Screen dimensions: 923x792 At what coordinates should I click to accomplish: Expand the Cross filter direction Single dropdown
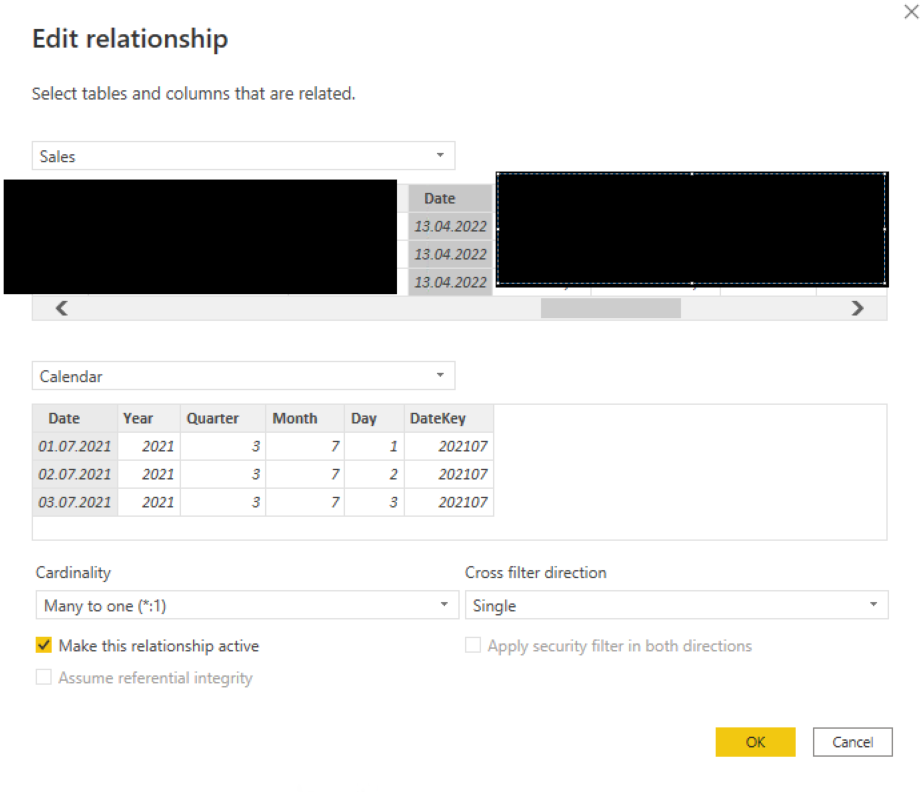[x=676, y=605]
